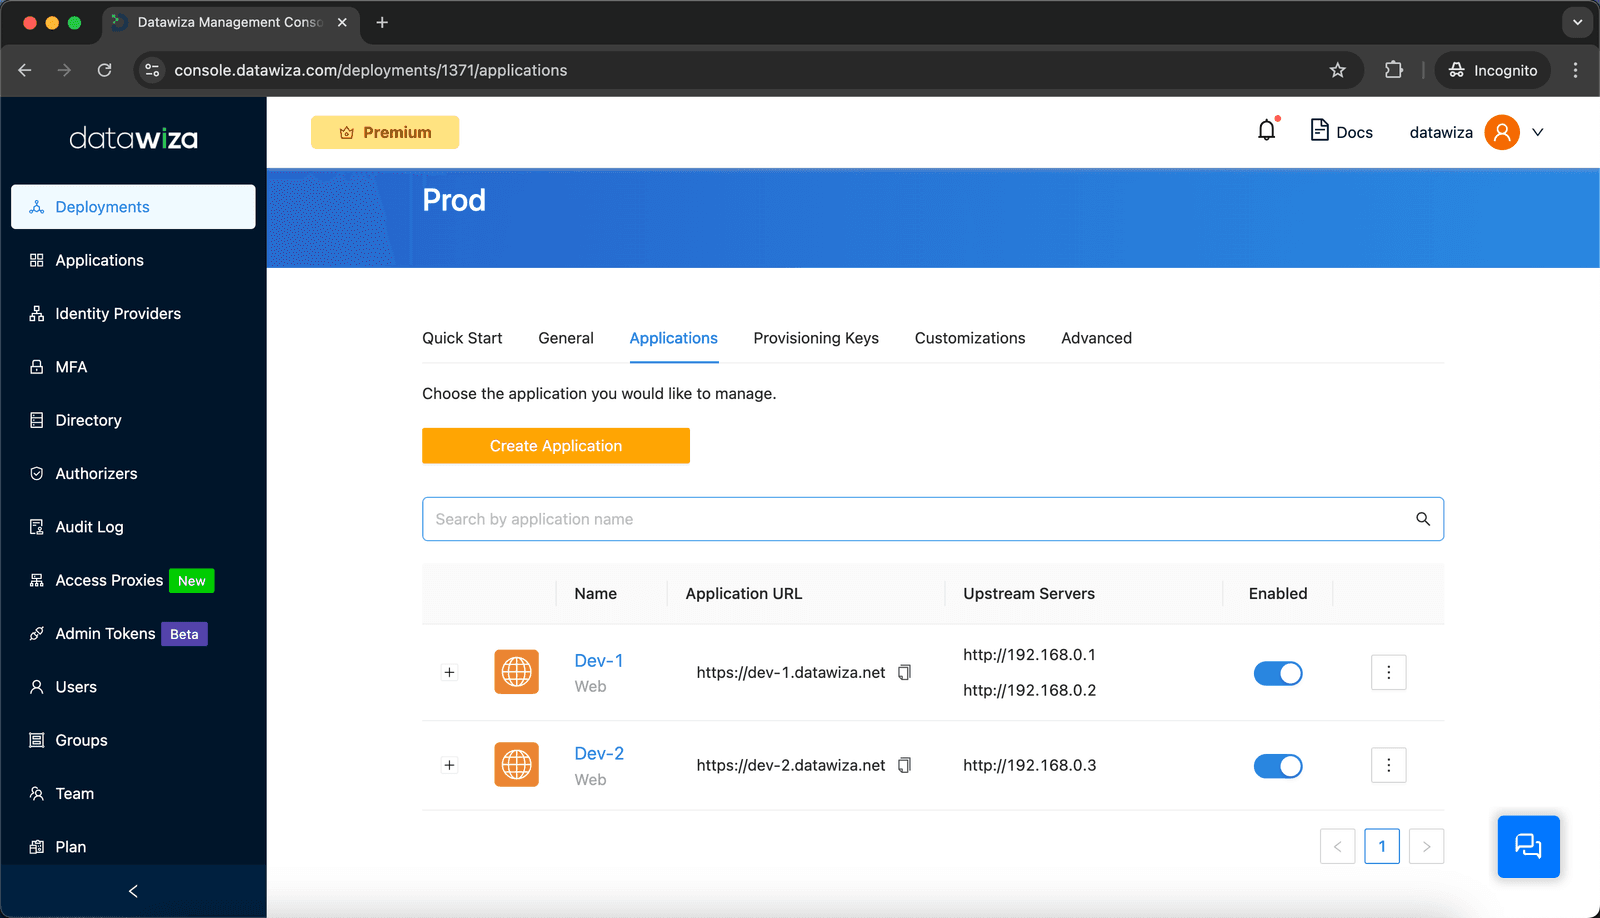Disable the Dev-2 application toggle
The image size is (1600, 918).
point(1278,767)
